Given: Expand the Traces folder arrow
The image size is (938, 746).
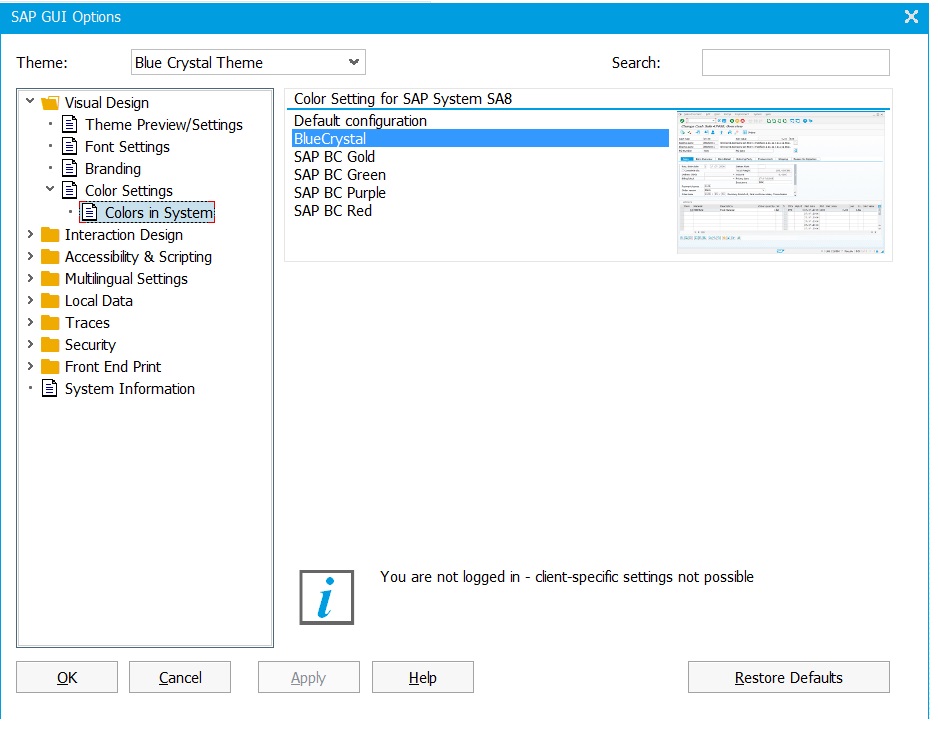Looking at the screenshot, I should (x=30, y=322).
